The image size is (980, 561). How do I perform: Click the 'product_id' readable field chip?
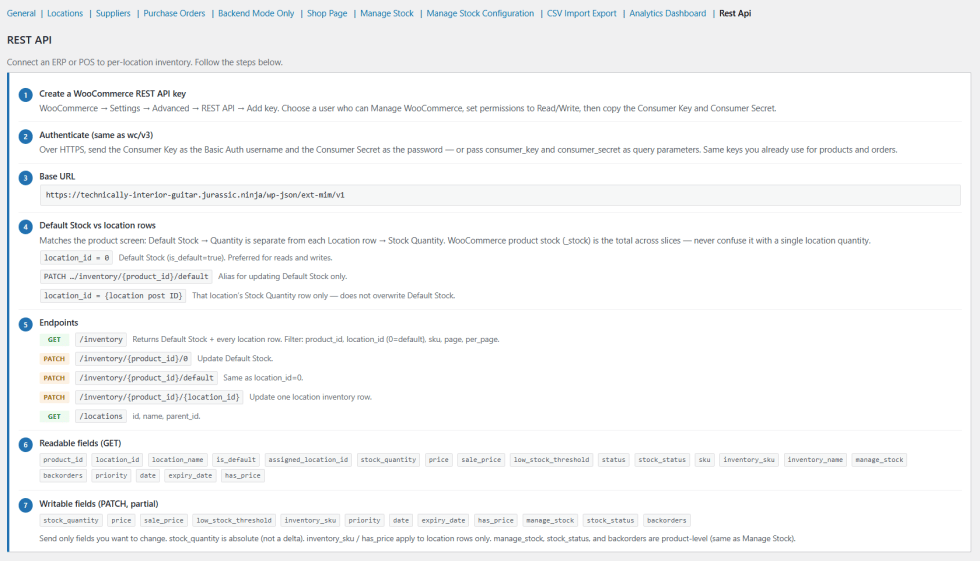63,460
